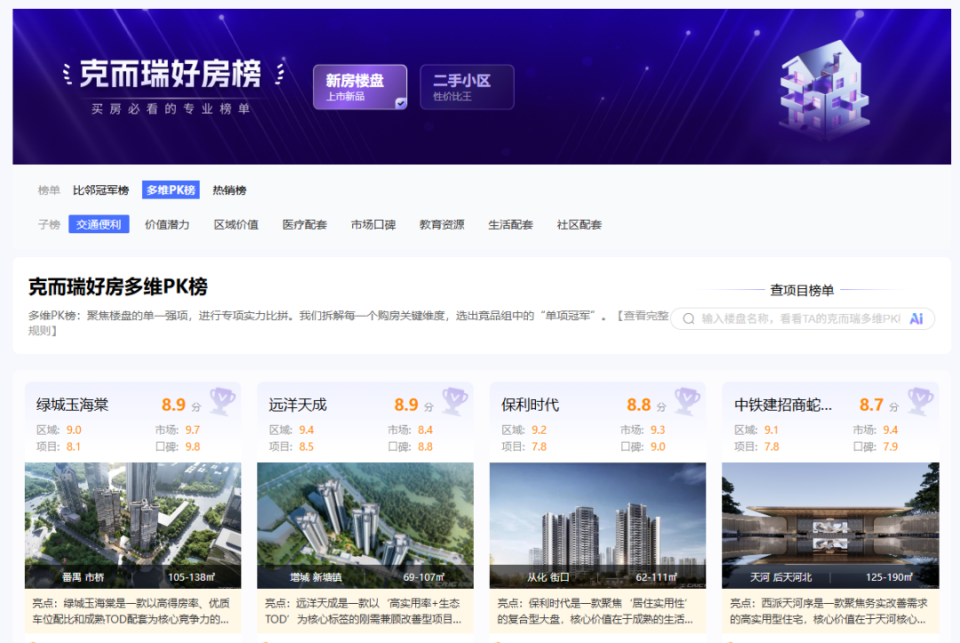Choose the 社区配套 sub-ranking
960x643 pixels.
(579, 225)
